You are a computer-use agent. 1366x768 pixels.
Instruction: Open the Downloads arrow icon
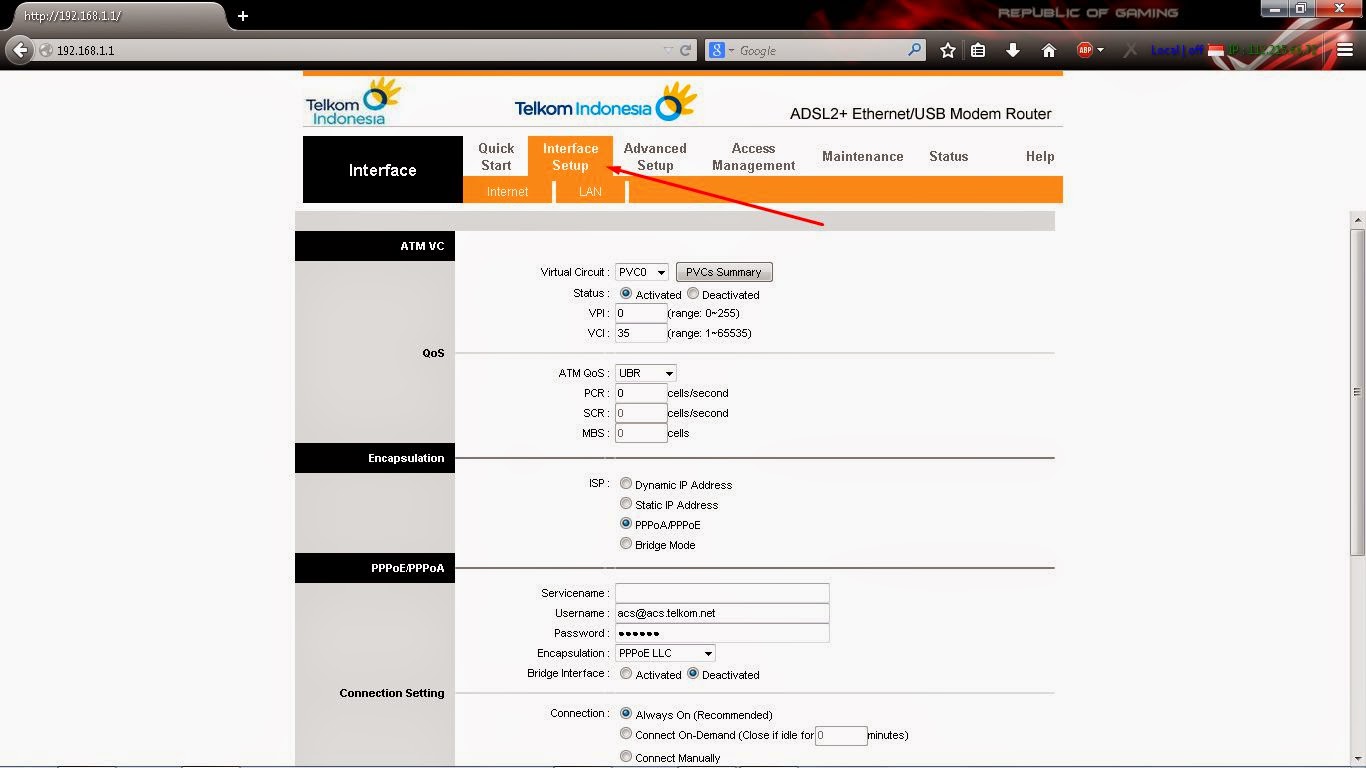1013,50
